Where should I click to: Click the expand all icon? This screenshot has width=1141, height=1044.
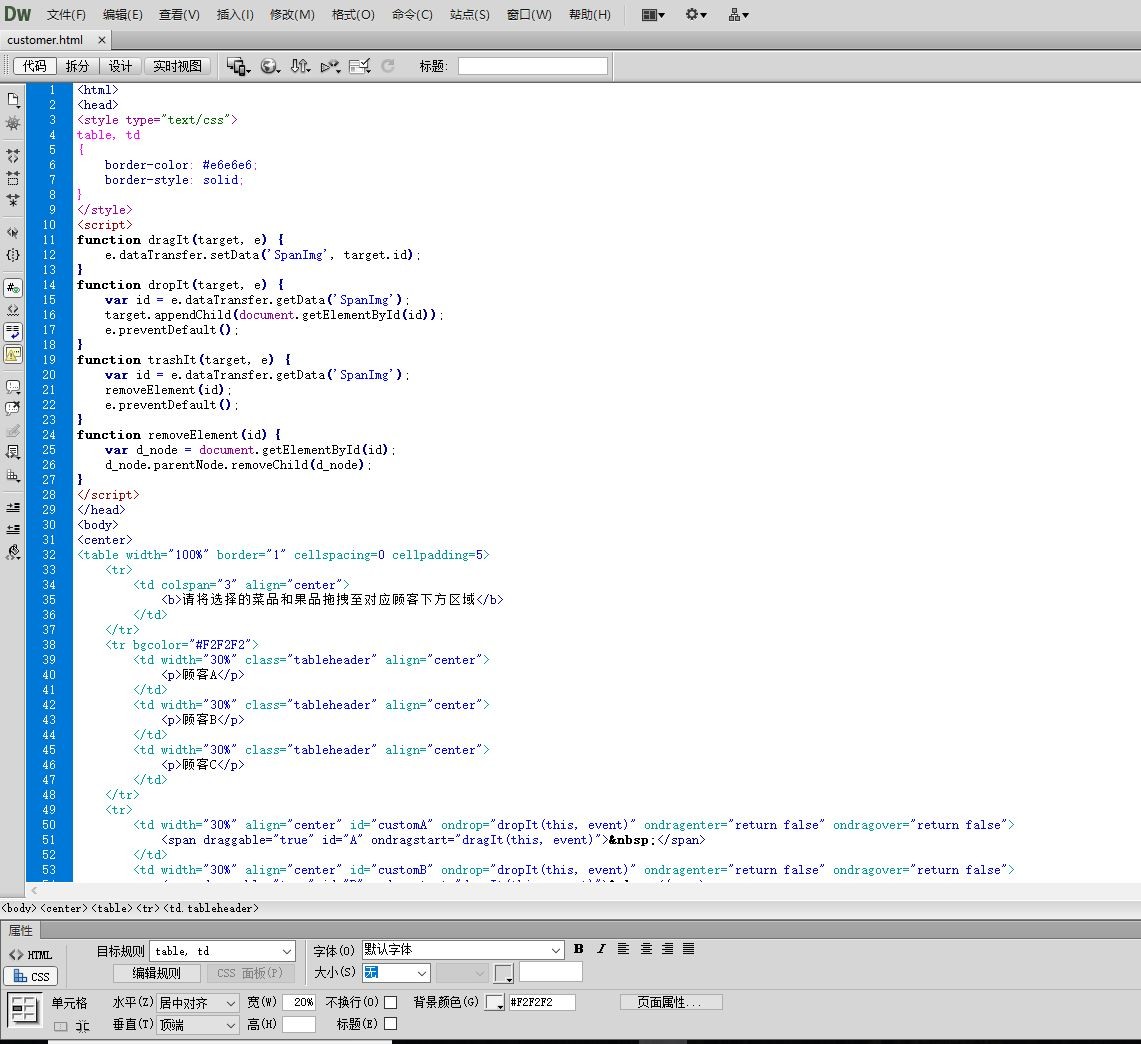pyautogui.click(x=13, y=199)
